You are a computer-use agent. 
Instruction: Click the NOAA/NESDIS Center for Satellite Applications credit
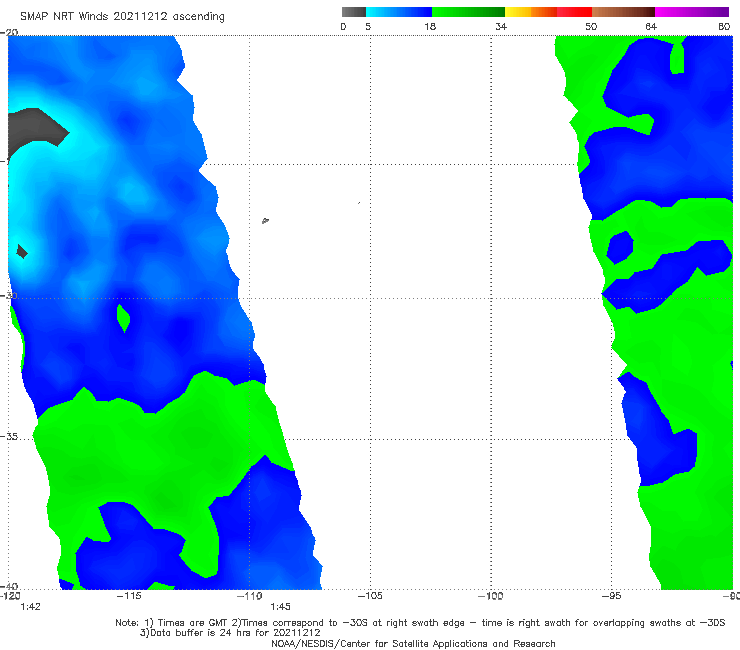413,643
